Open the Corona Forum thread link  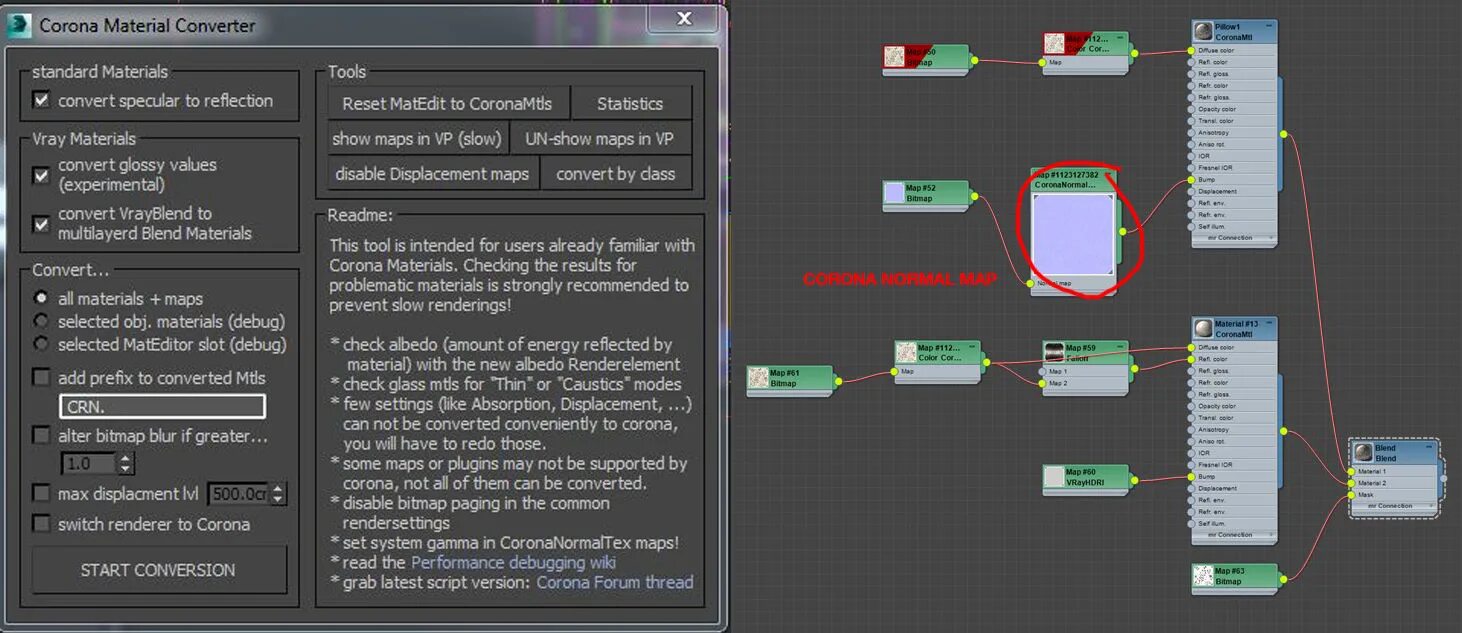tap(615, 582)
